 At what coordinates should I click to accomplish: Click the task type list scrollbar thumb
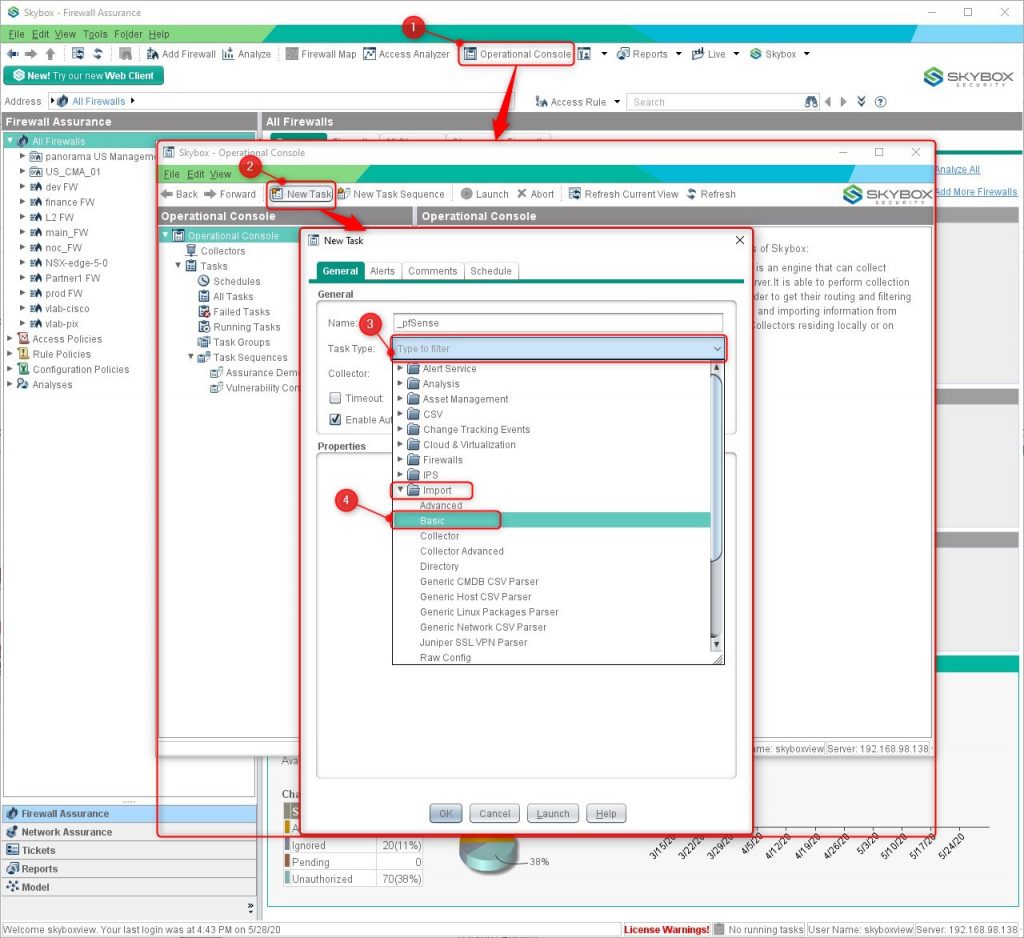point(716,467)
